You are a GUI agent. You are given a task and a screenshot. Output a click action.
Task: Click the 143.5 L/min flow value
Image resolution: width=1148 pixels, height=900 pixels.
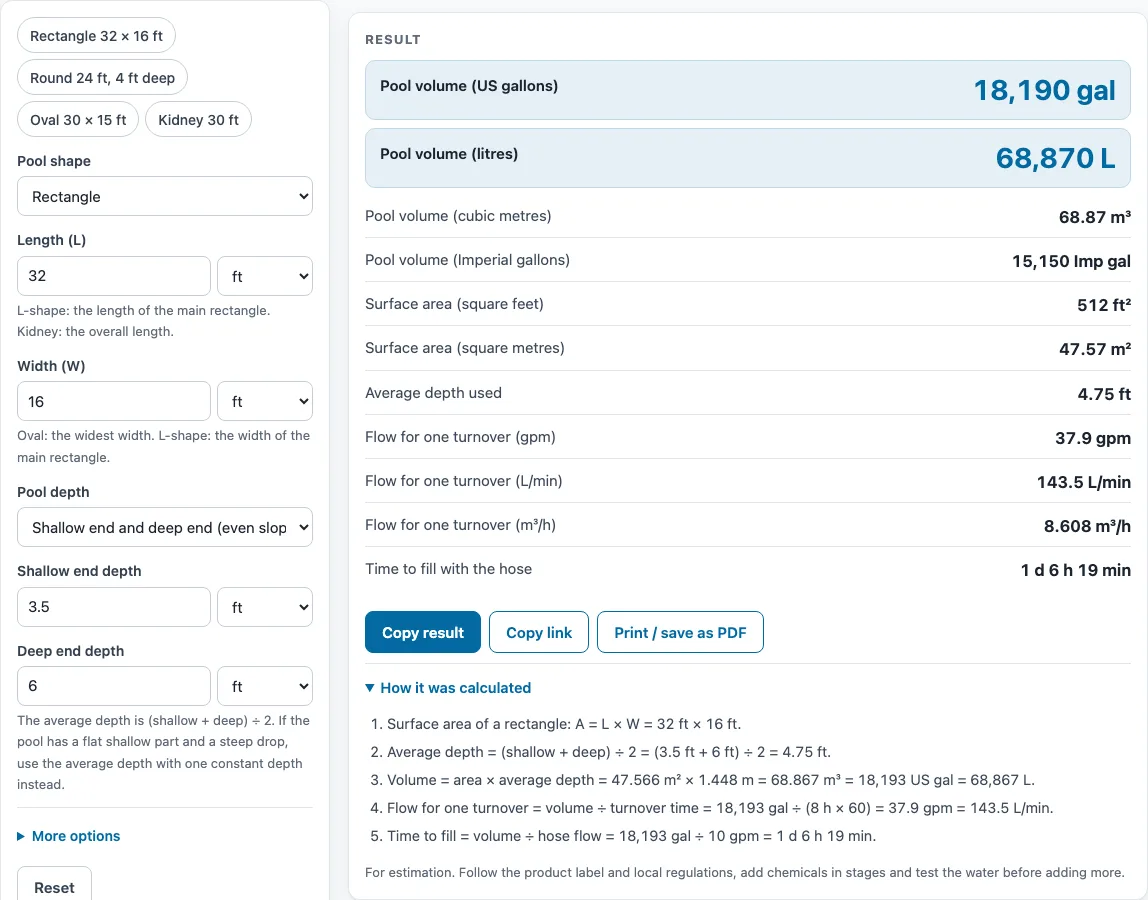tap(1084, 482)
